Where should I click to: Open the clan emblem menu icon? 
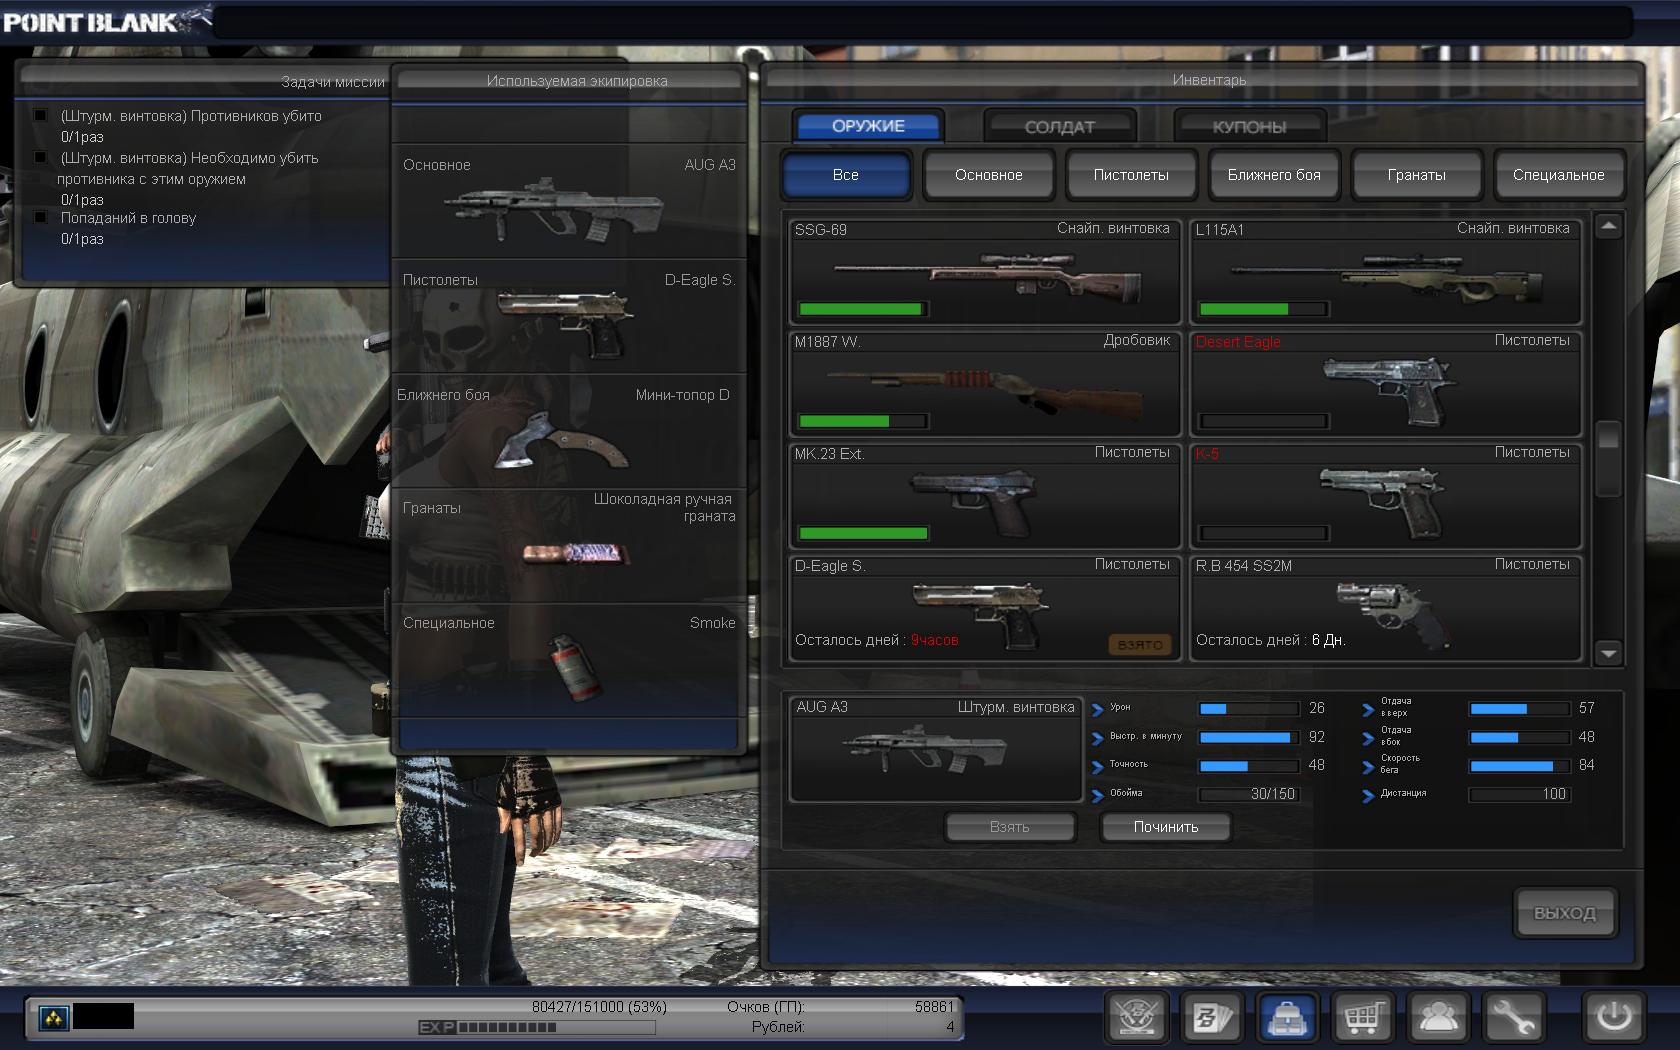pyautogui.click(x=1138, y=1018)
